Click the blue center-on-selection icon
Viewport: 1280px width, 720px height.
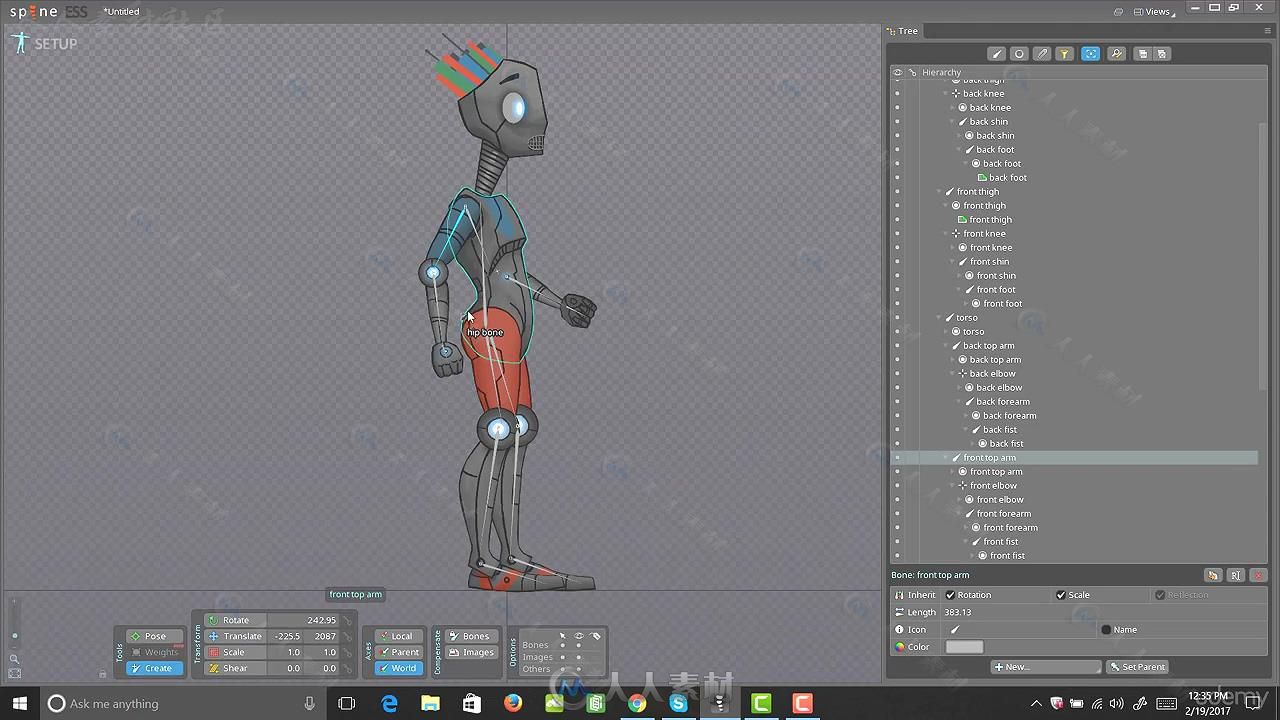1091,54
